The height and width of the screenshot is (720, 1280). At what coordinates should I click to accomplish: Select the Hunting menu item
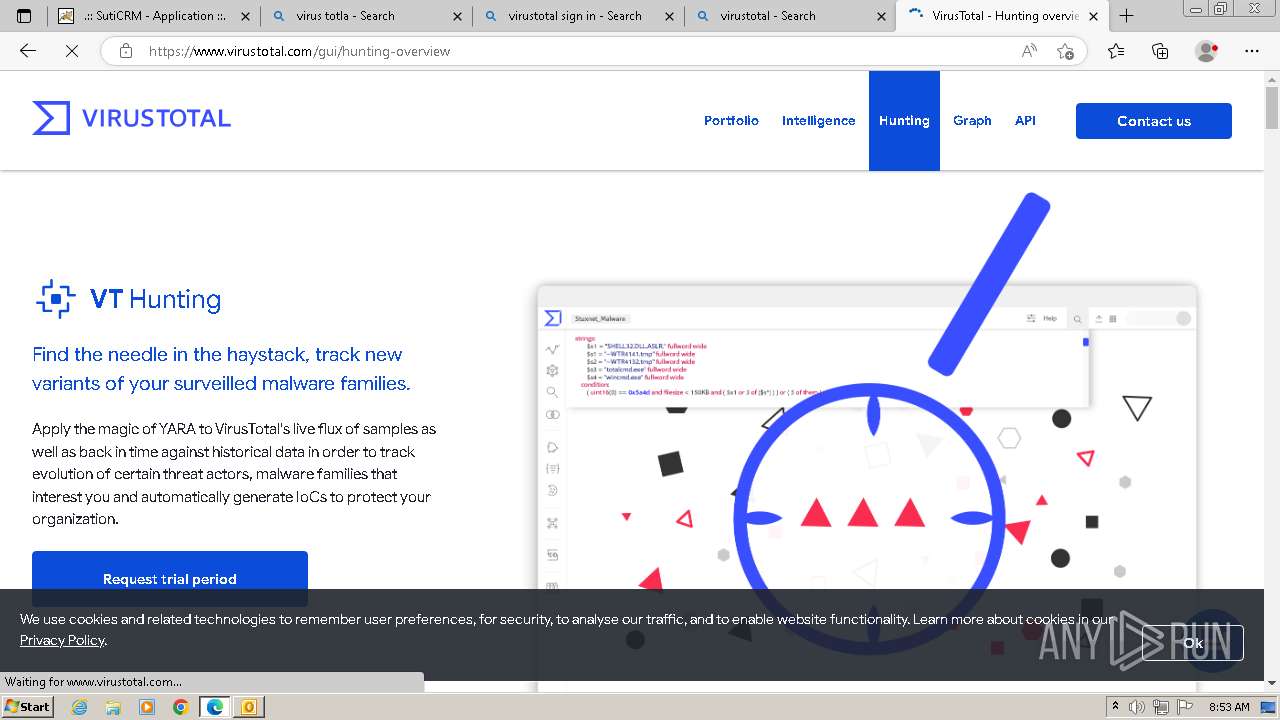pyautogui.click(x=904, y=120)
